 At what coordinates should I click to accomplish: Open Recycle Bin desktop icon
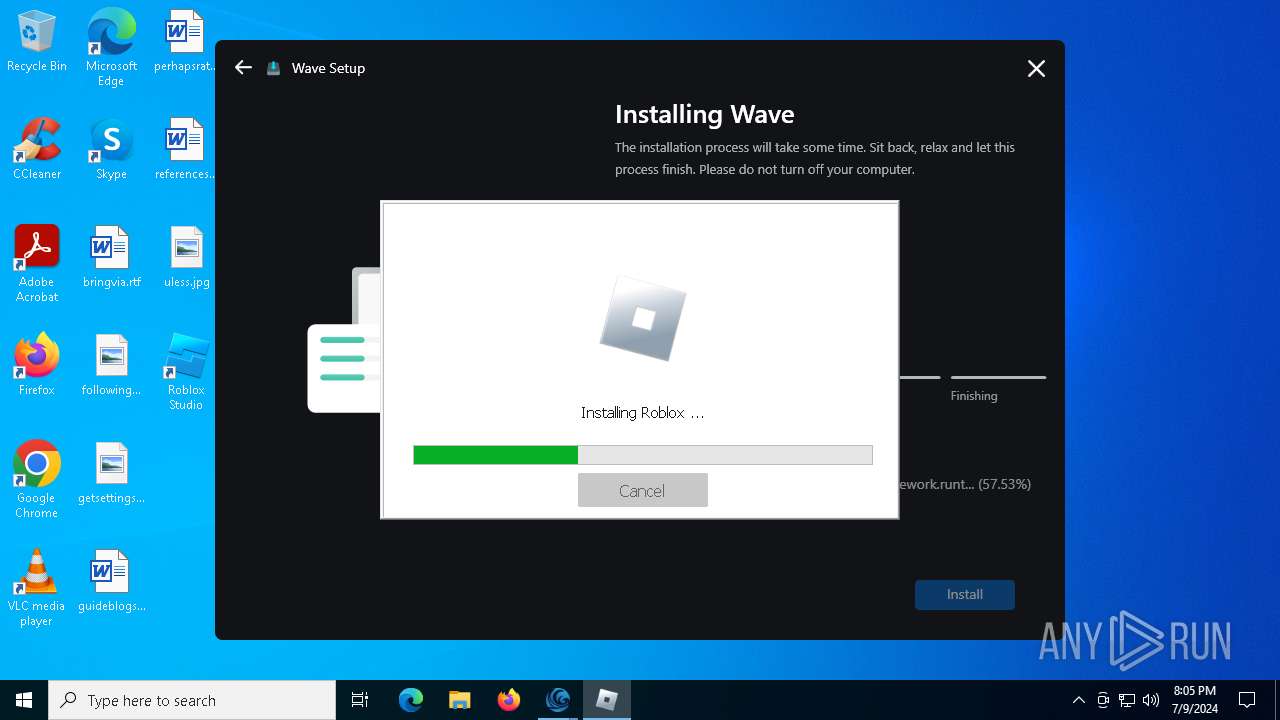pyautogui.click(x=37, y=42)
